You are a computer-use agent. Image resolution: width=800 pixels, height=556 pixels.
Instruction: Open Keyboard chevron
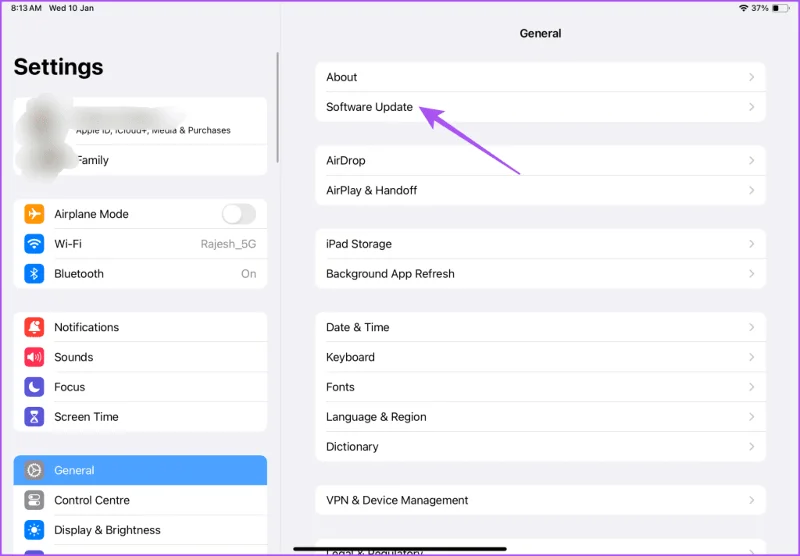click(x=752, y=357)
